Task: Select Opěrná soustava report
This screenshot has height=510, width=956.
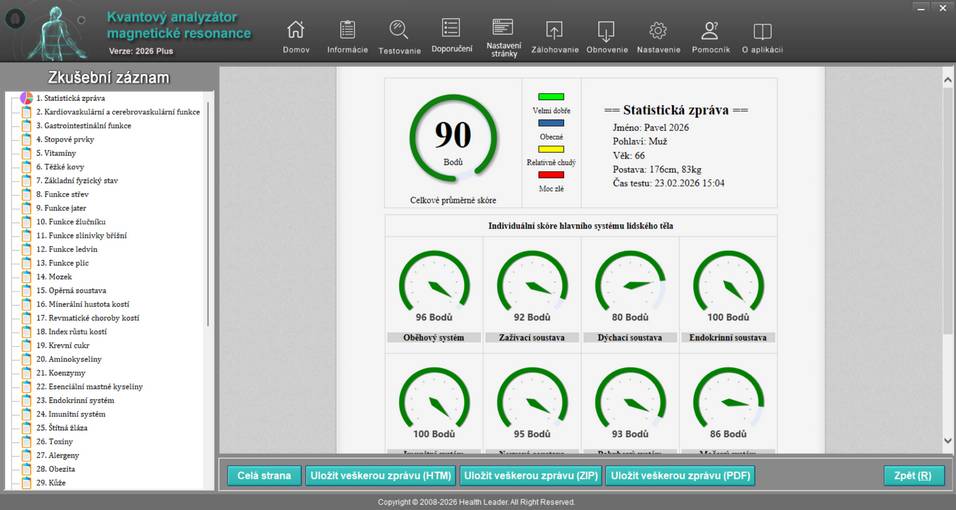Action: click(x=71, y=290)
